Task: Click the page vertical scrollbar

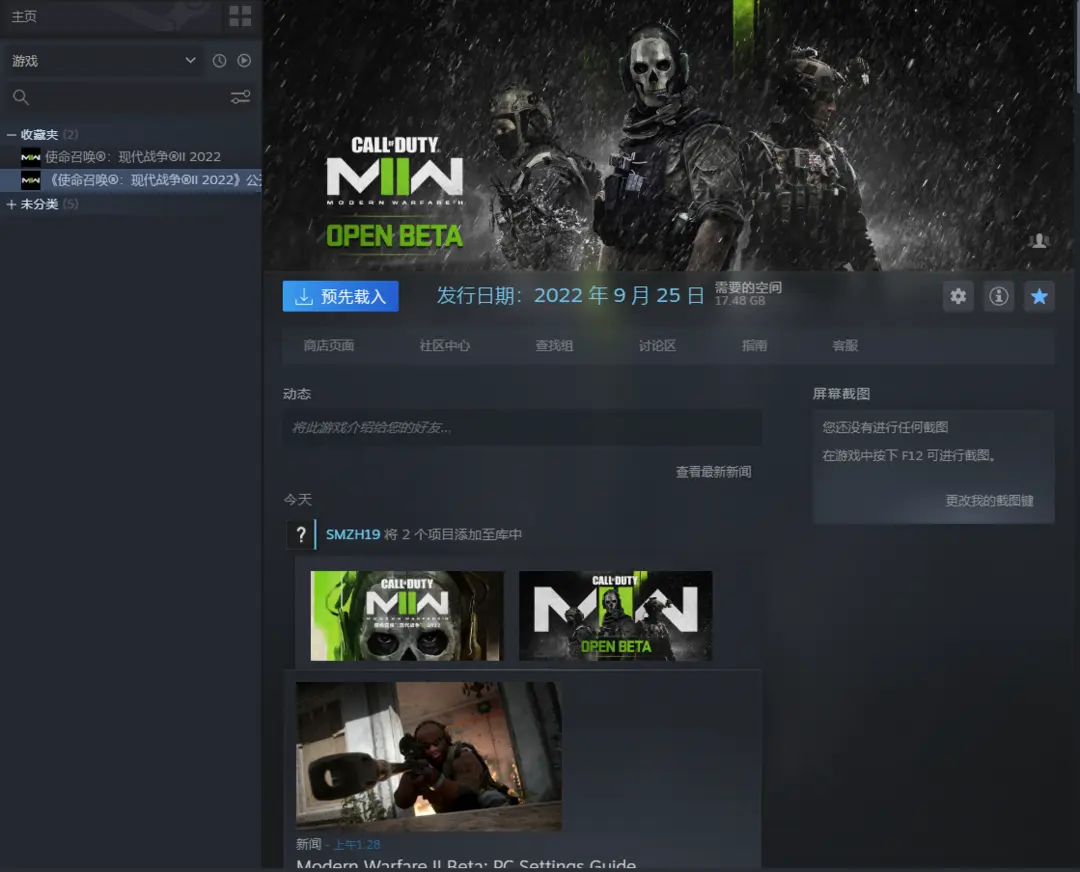Action: (1077, 45)
